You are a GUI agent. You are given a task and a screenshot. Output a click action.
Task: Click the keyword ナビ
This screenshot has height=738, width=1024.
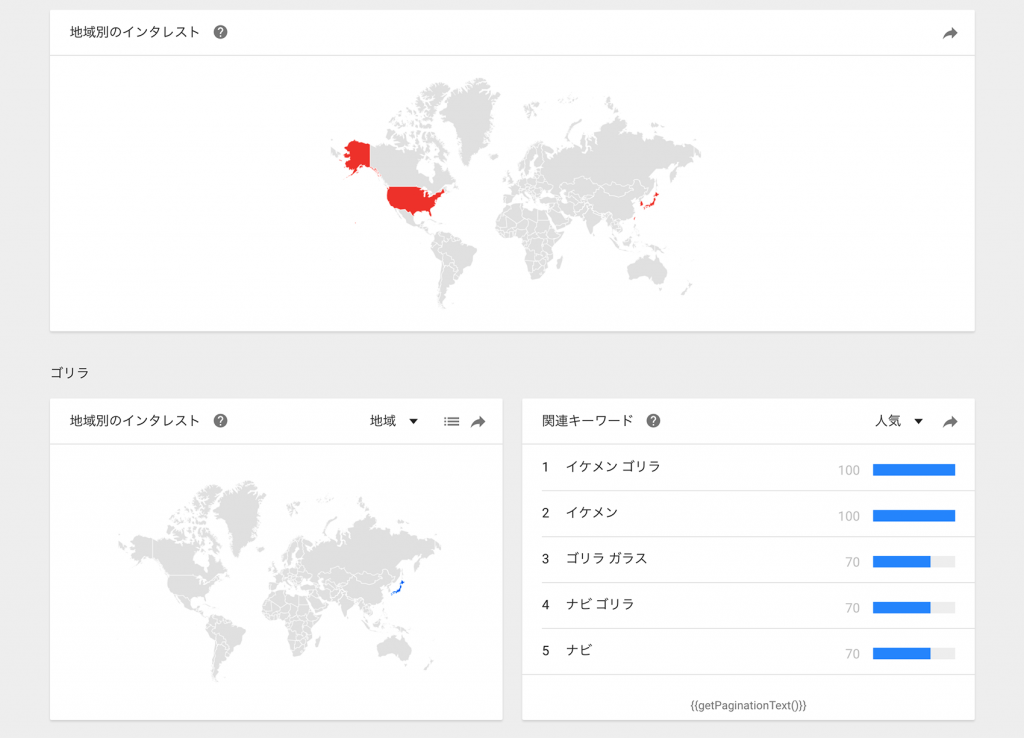click(578, 651)
